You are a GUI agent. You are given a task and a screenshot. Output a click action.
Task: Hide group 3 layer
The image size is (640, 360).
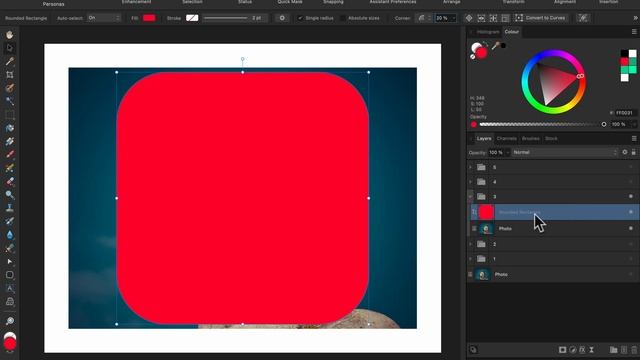631,196
